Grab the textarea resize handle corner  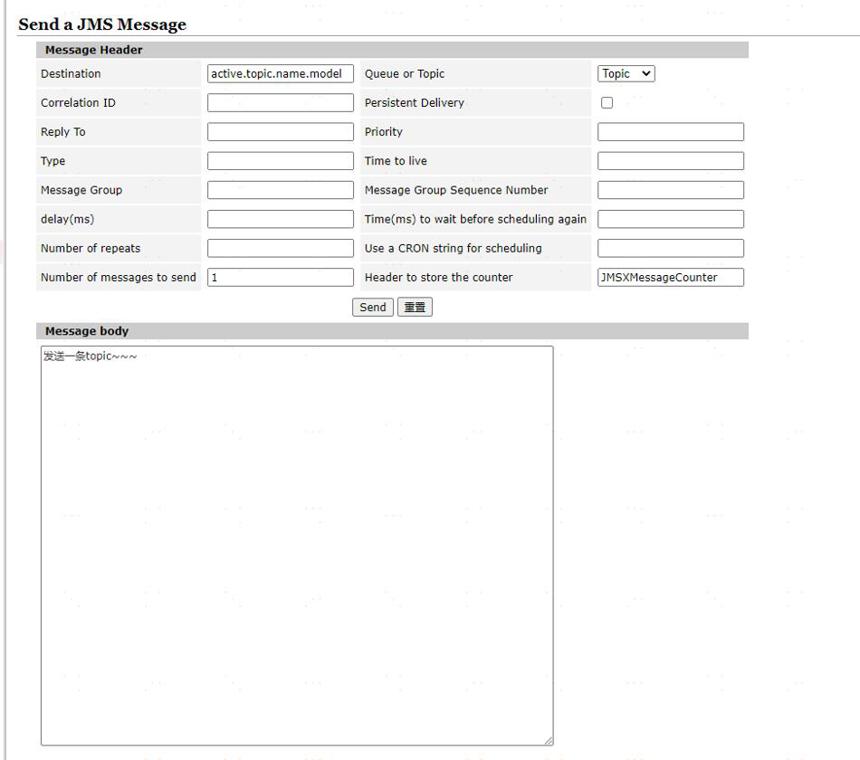point(548,741)
